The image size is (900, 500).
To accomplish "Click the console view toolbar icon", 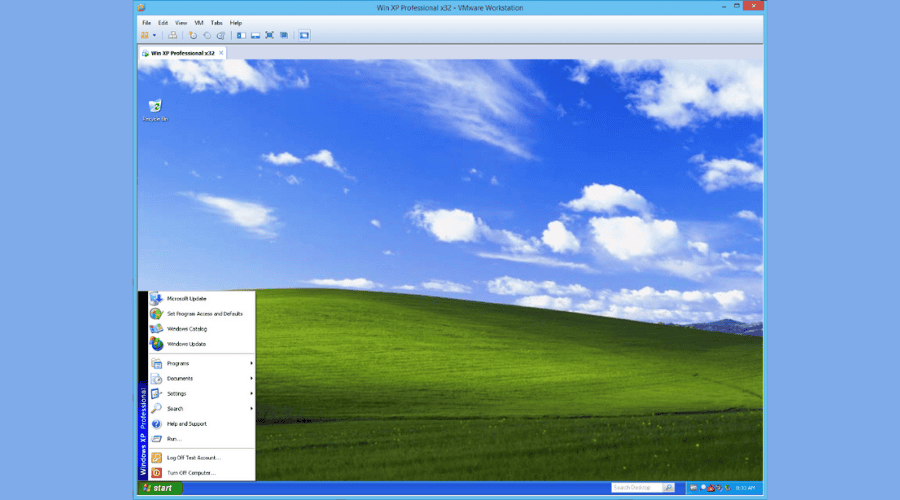I will (304, 35).
